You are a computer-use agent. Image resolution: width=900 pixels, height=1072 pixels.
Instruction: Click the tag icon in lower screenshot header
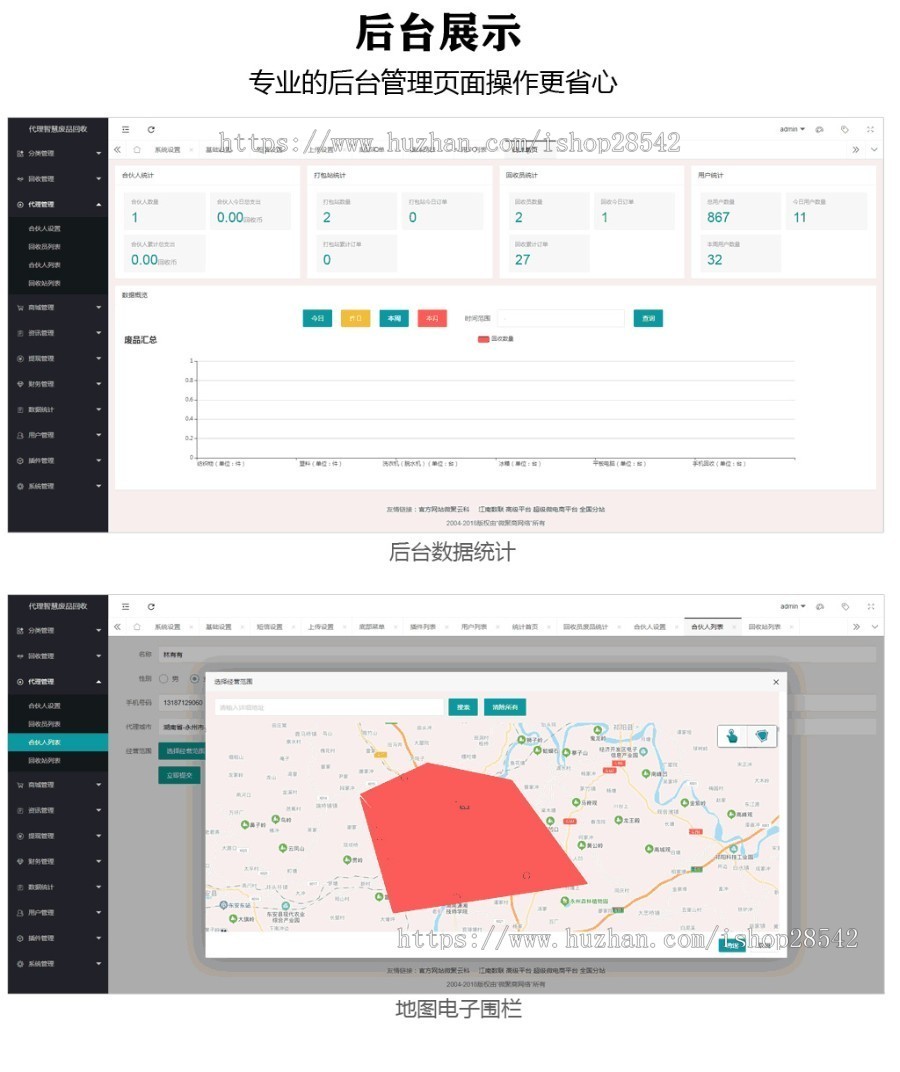(x=845, y=606)
